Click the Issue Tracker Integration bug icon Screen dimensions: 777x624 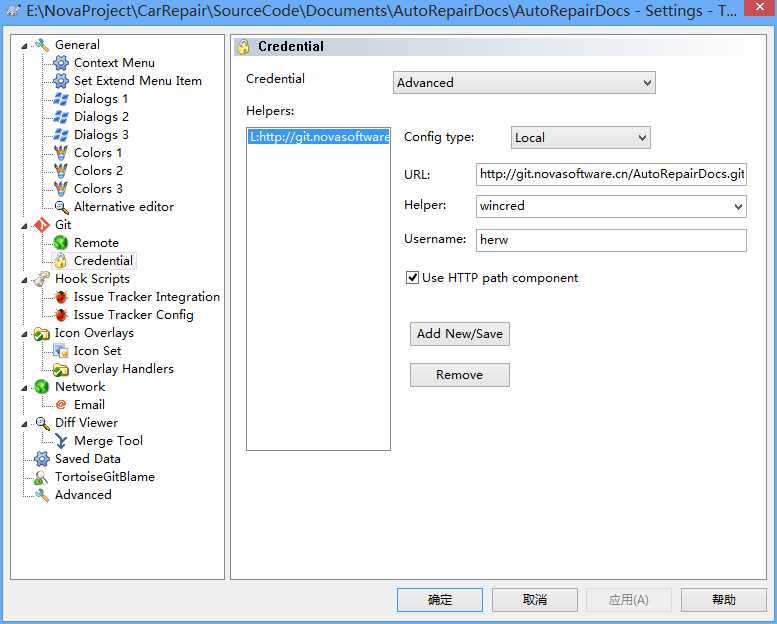click(61, 297)
